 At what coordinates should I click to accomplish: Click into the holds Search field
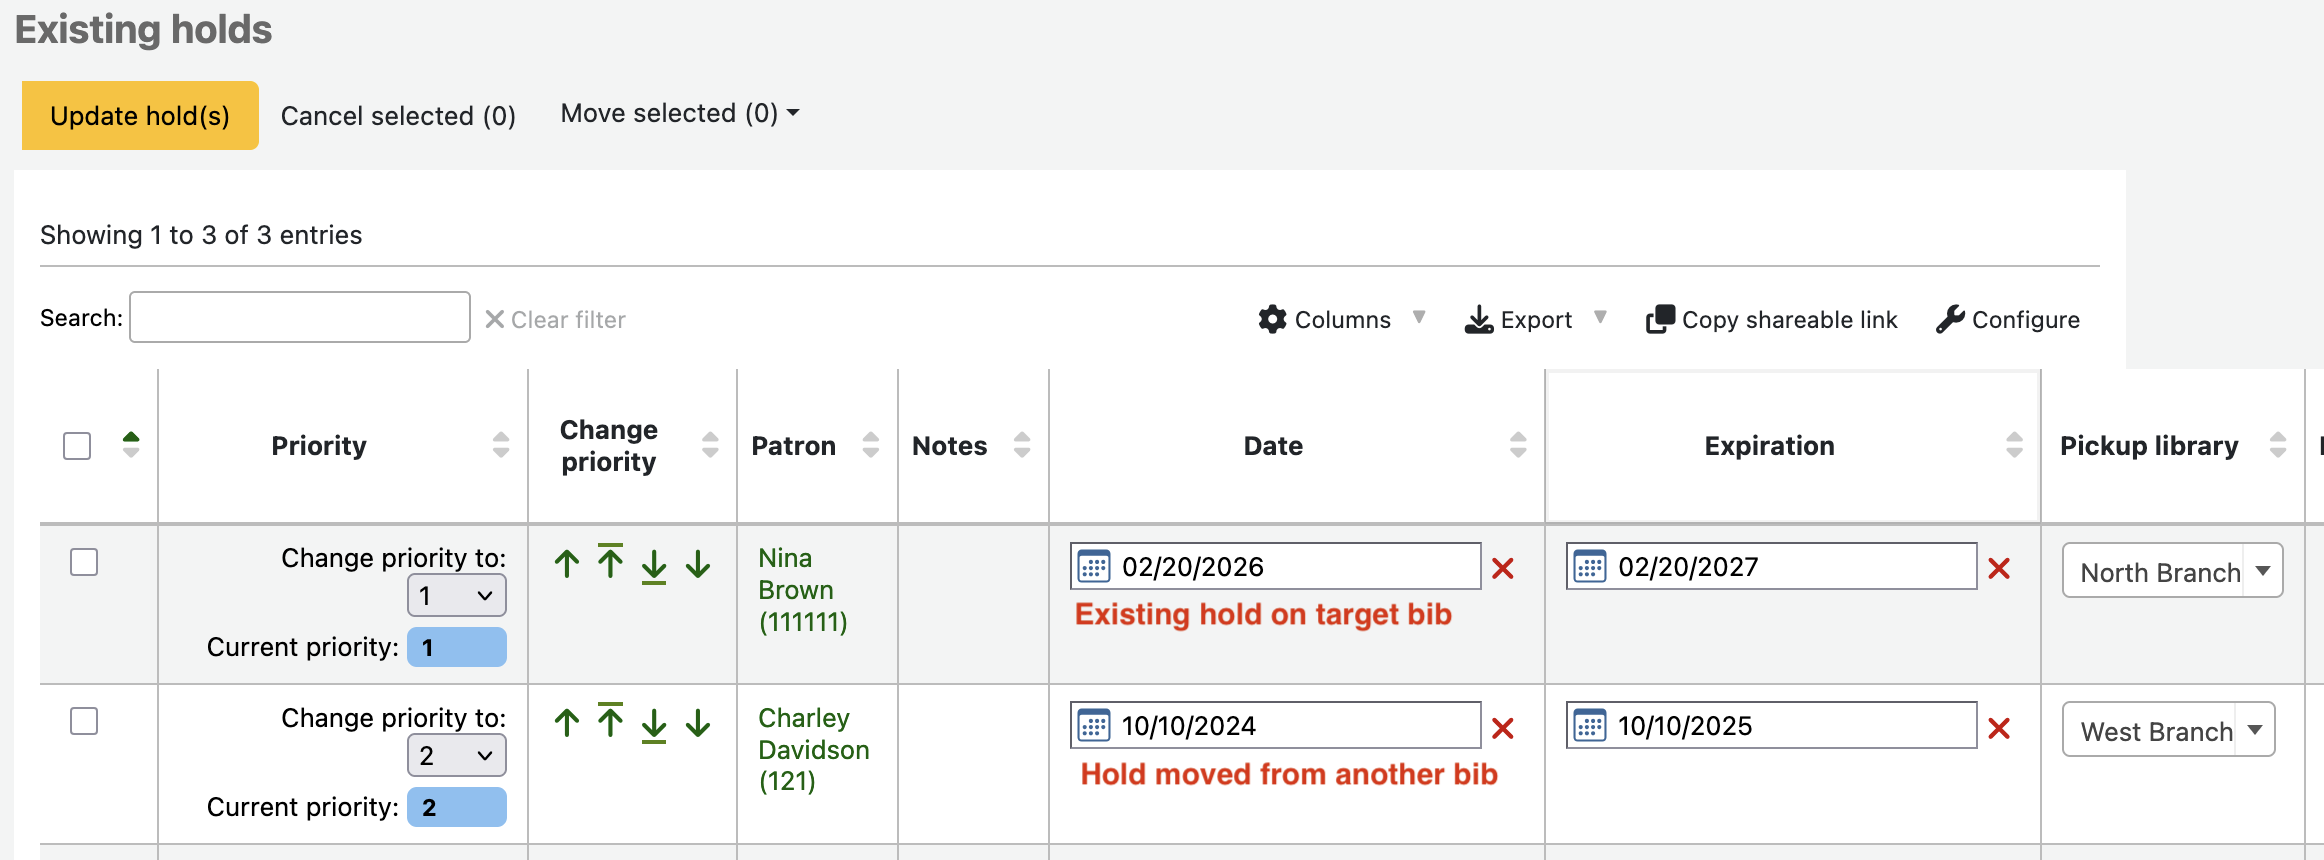pyautogui.click(x=300, y=318)
